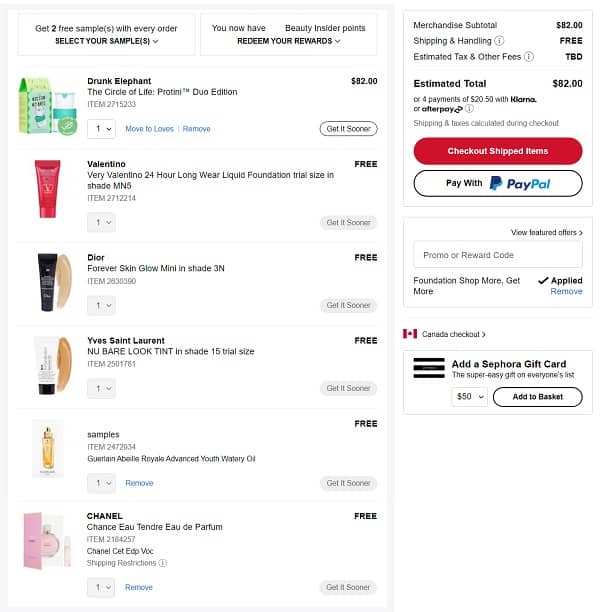Open the gift card $50 amount dropdown

(468, 397)
